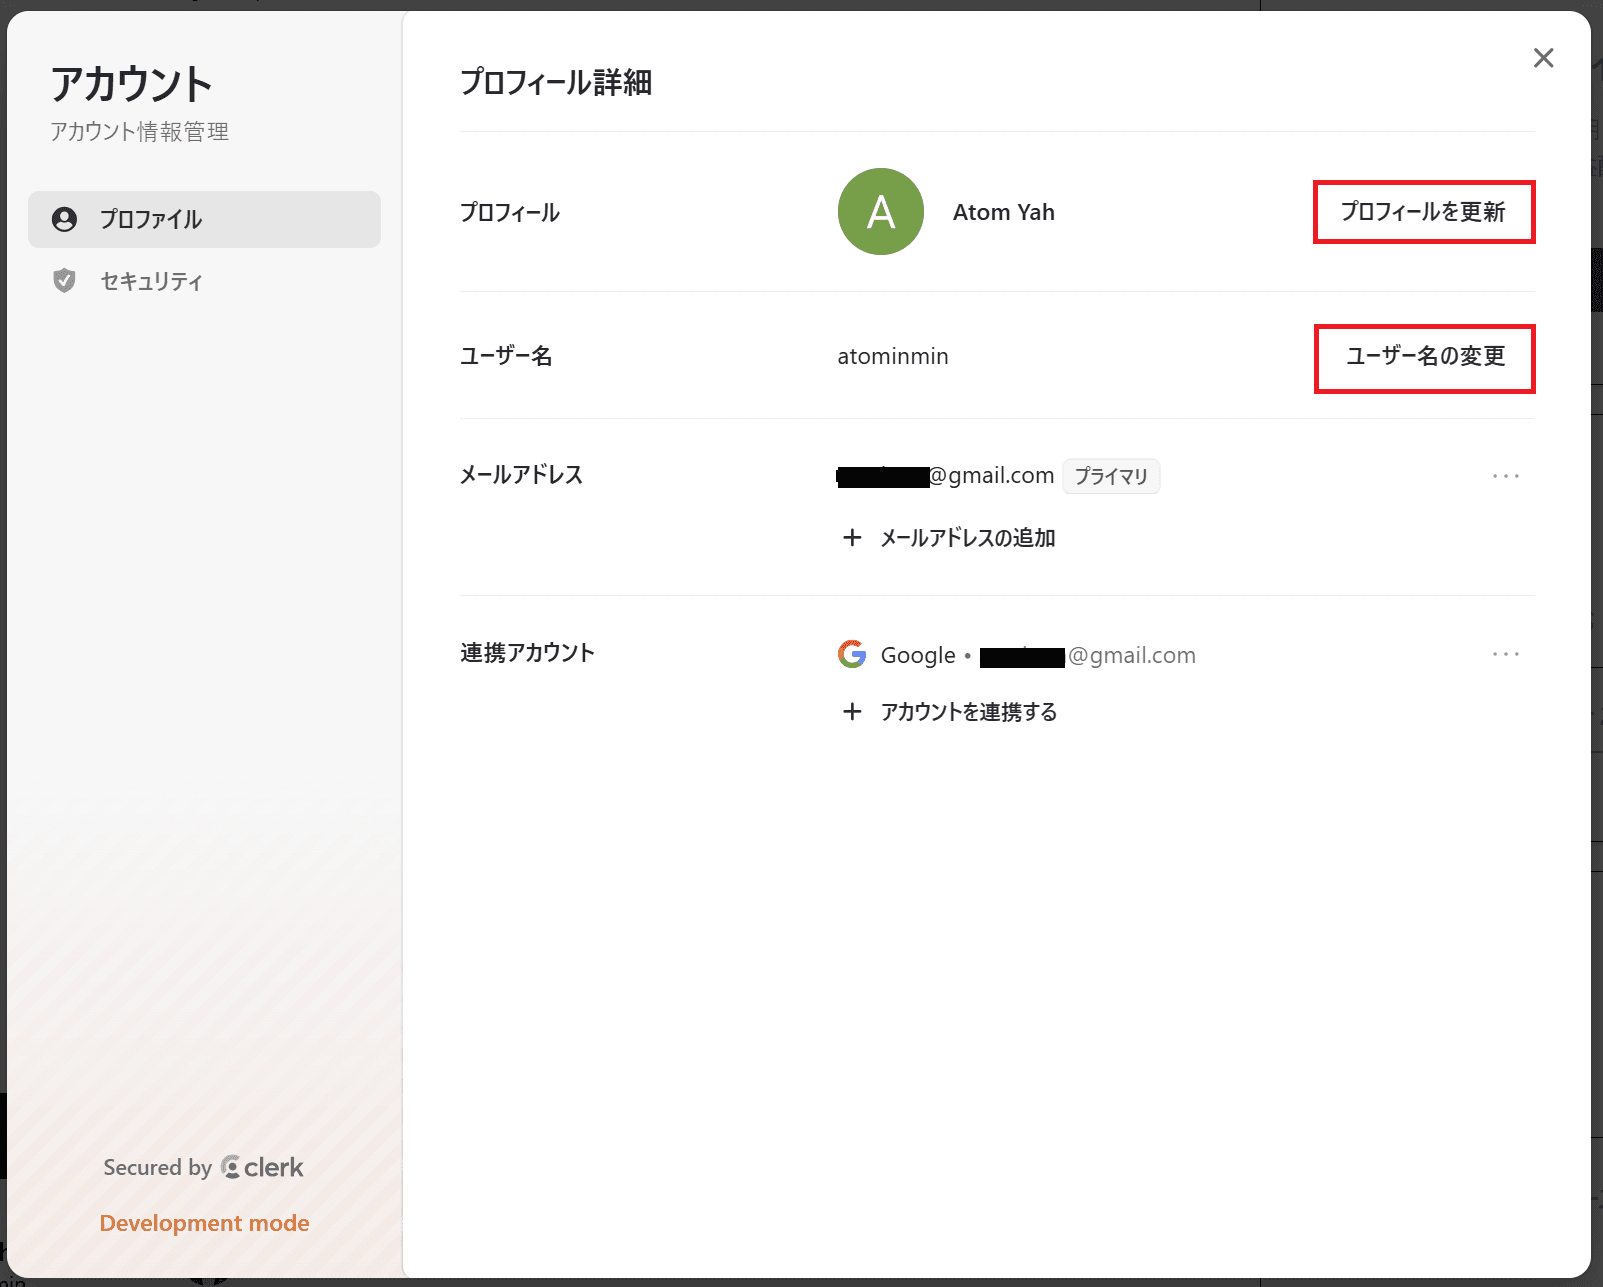Screen dimensions: 1603x1287
Task: Click the plus icon for アカウントを連携する
Action: pos(852,711)
